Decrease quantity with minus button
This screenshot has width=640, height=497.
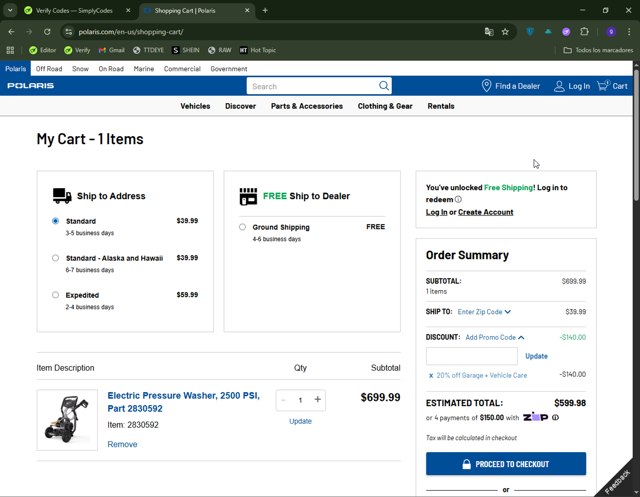click(283, 400)
